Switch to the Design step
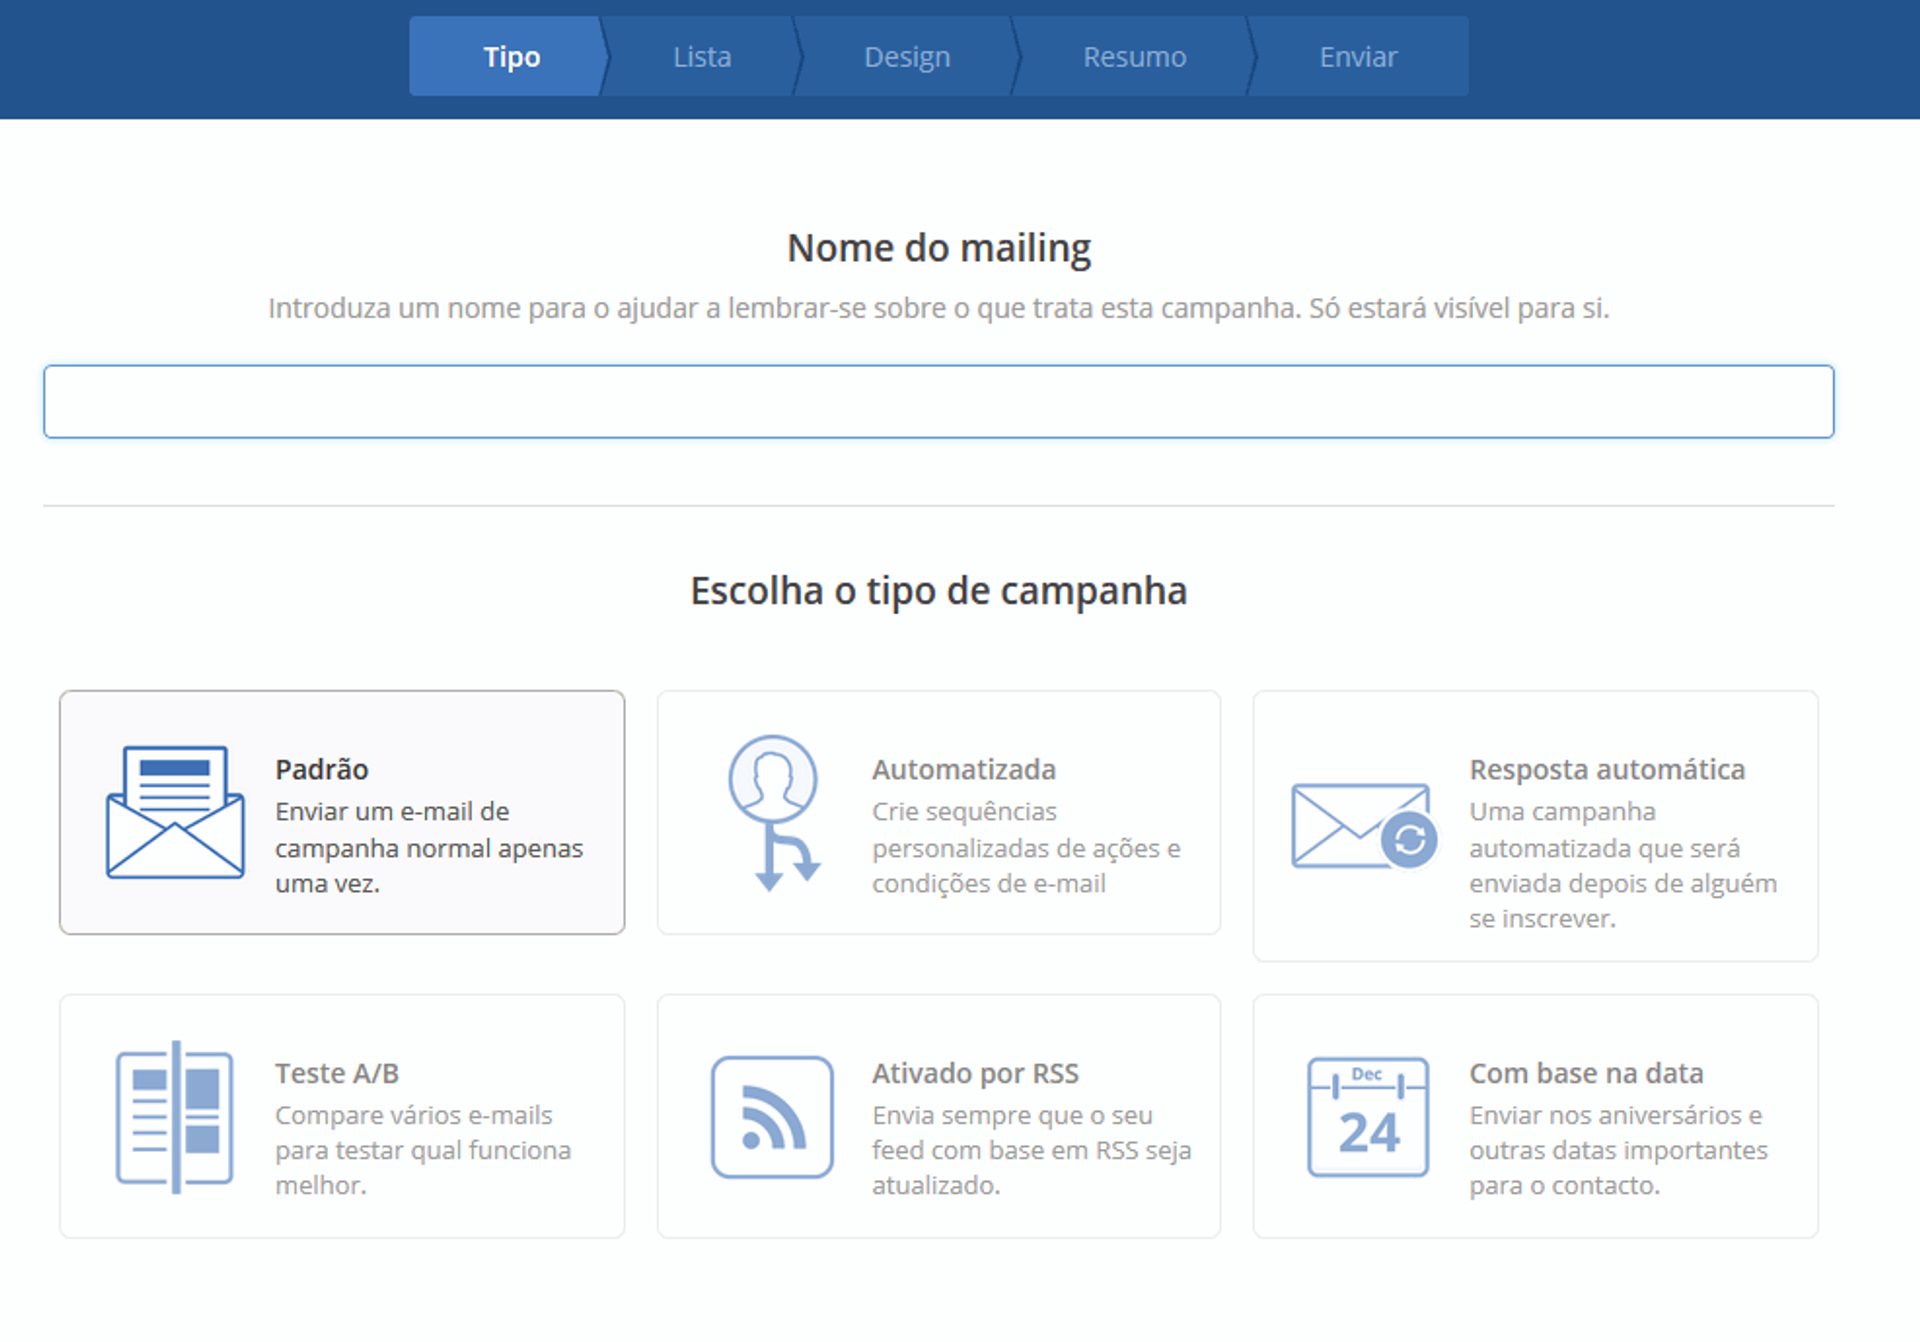This screenshot has width=1920, height=1342. 907,57
